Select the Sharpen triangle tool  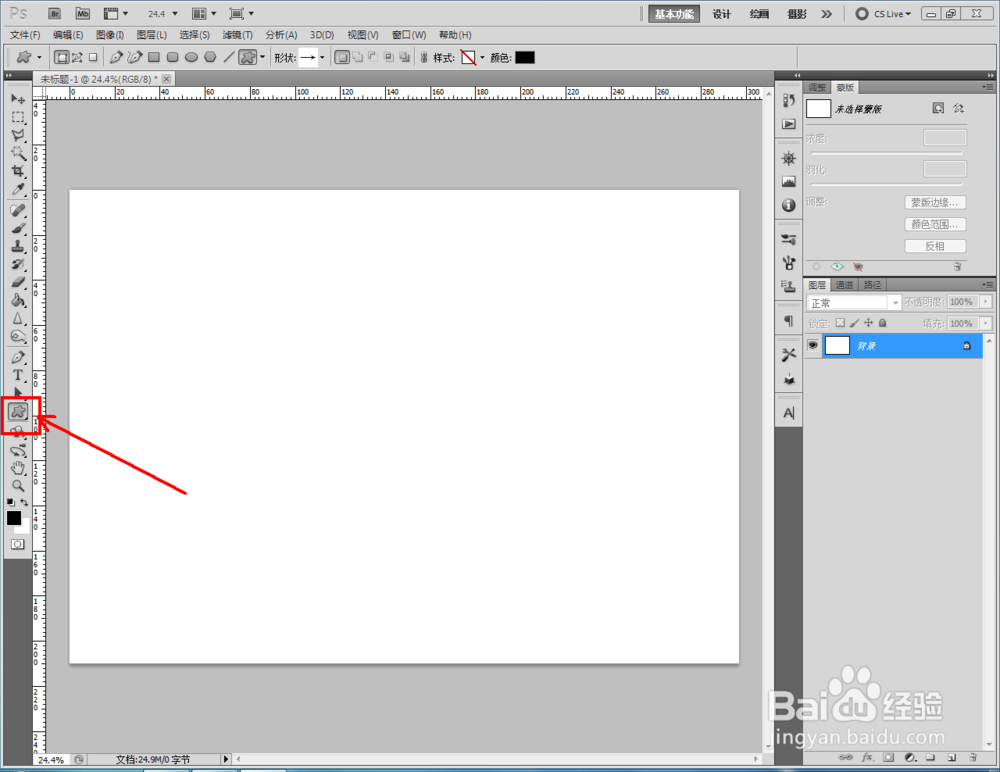pos(18,318)
